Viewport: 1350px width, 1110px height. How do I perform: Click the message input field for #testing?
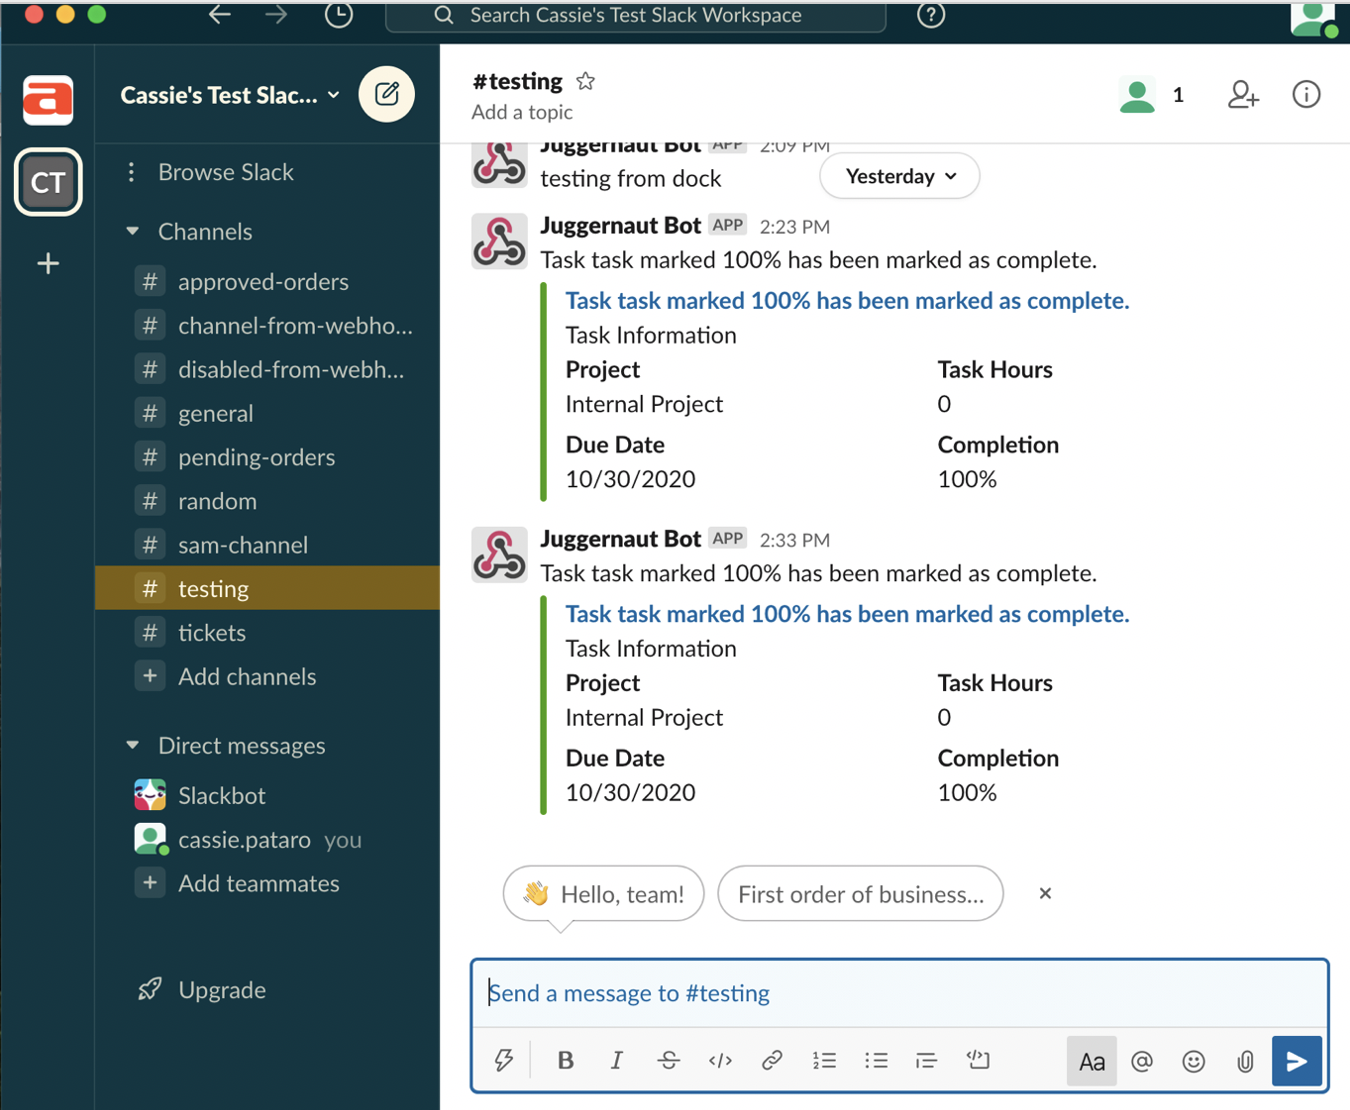[x=900, y=993]
